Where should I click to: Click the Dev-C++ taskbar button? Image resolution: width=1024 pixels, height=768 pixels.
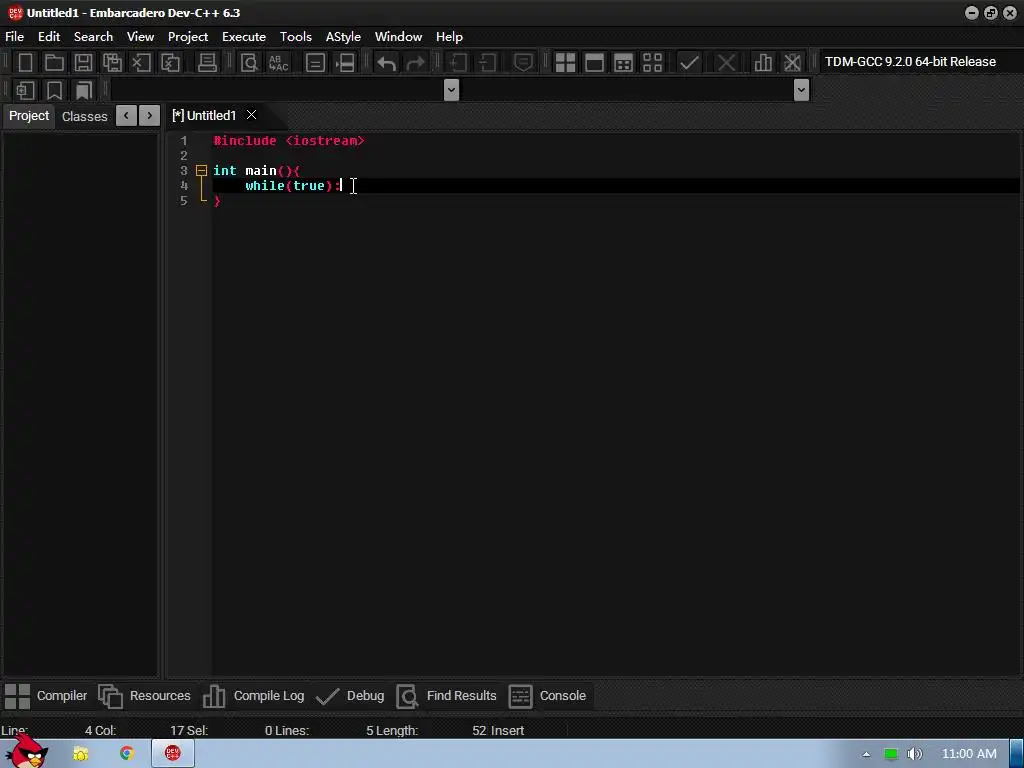tap(172, 754)
